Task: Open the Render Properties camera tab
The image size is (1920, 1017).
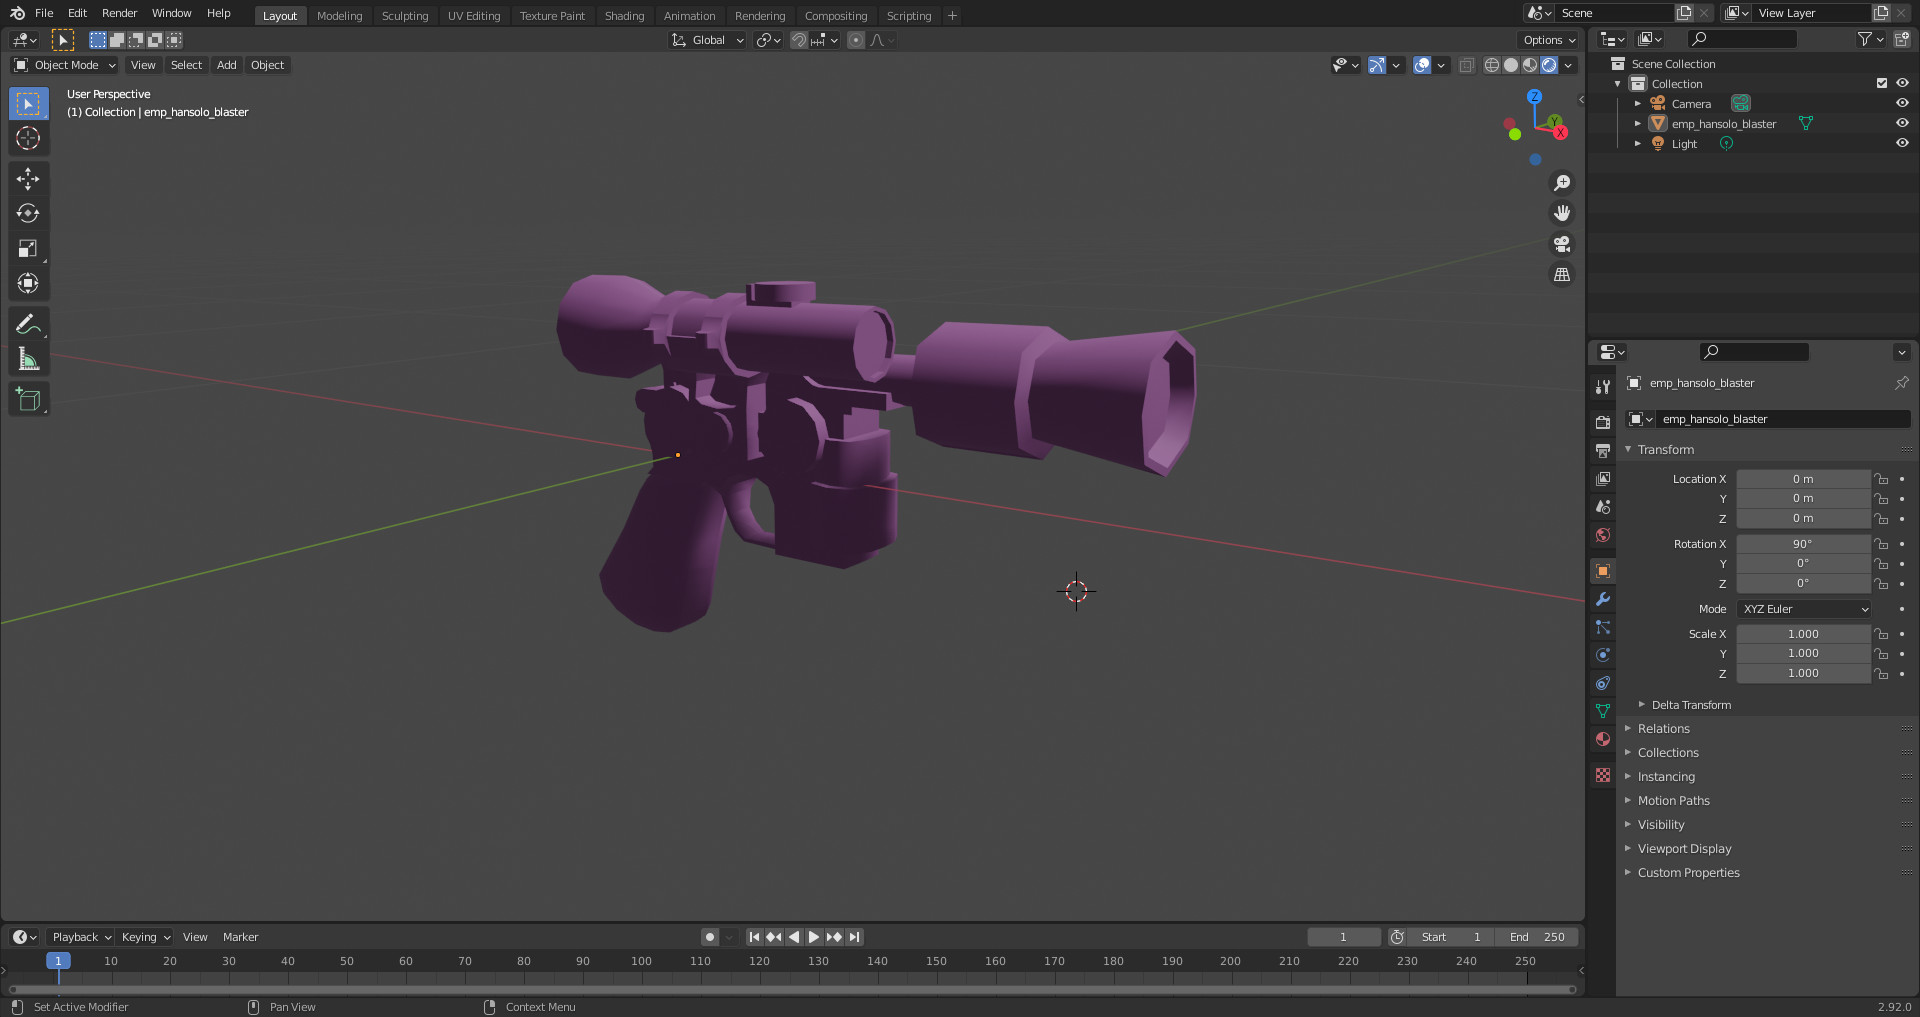Action: pos(1602,422)
